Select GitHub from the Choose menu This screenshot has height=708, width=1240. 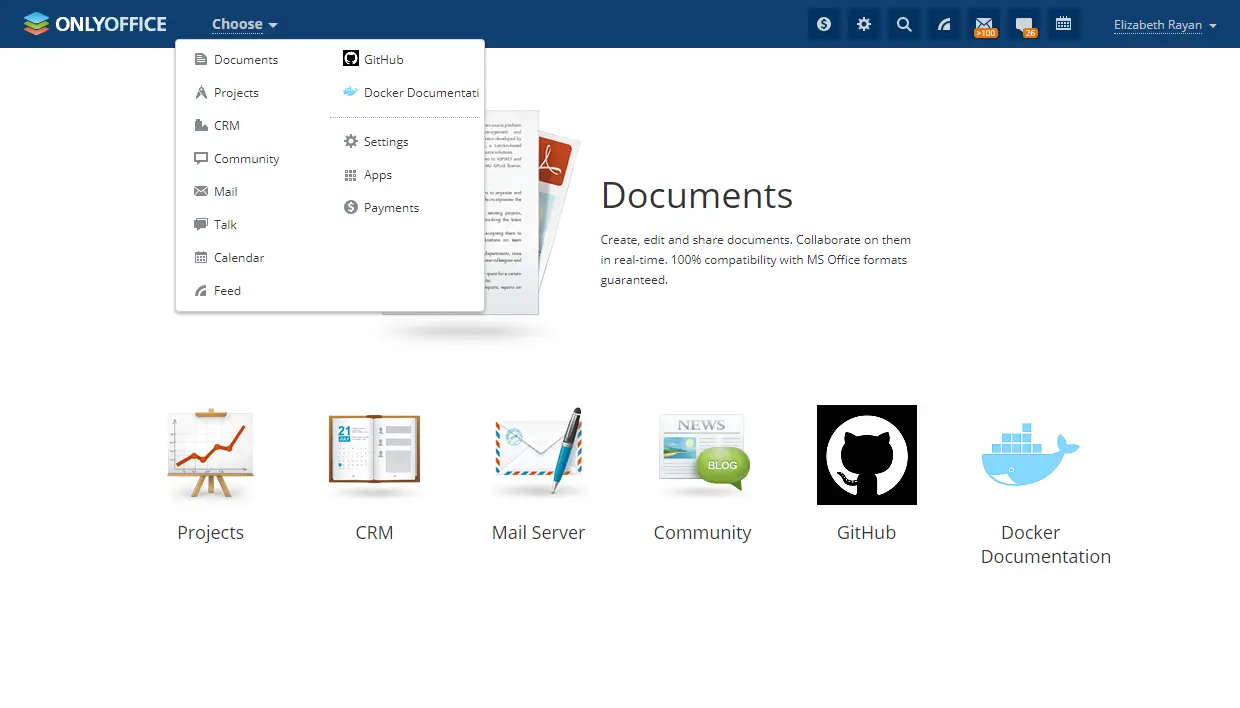[x=373, y=60]
